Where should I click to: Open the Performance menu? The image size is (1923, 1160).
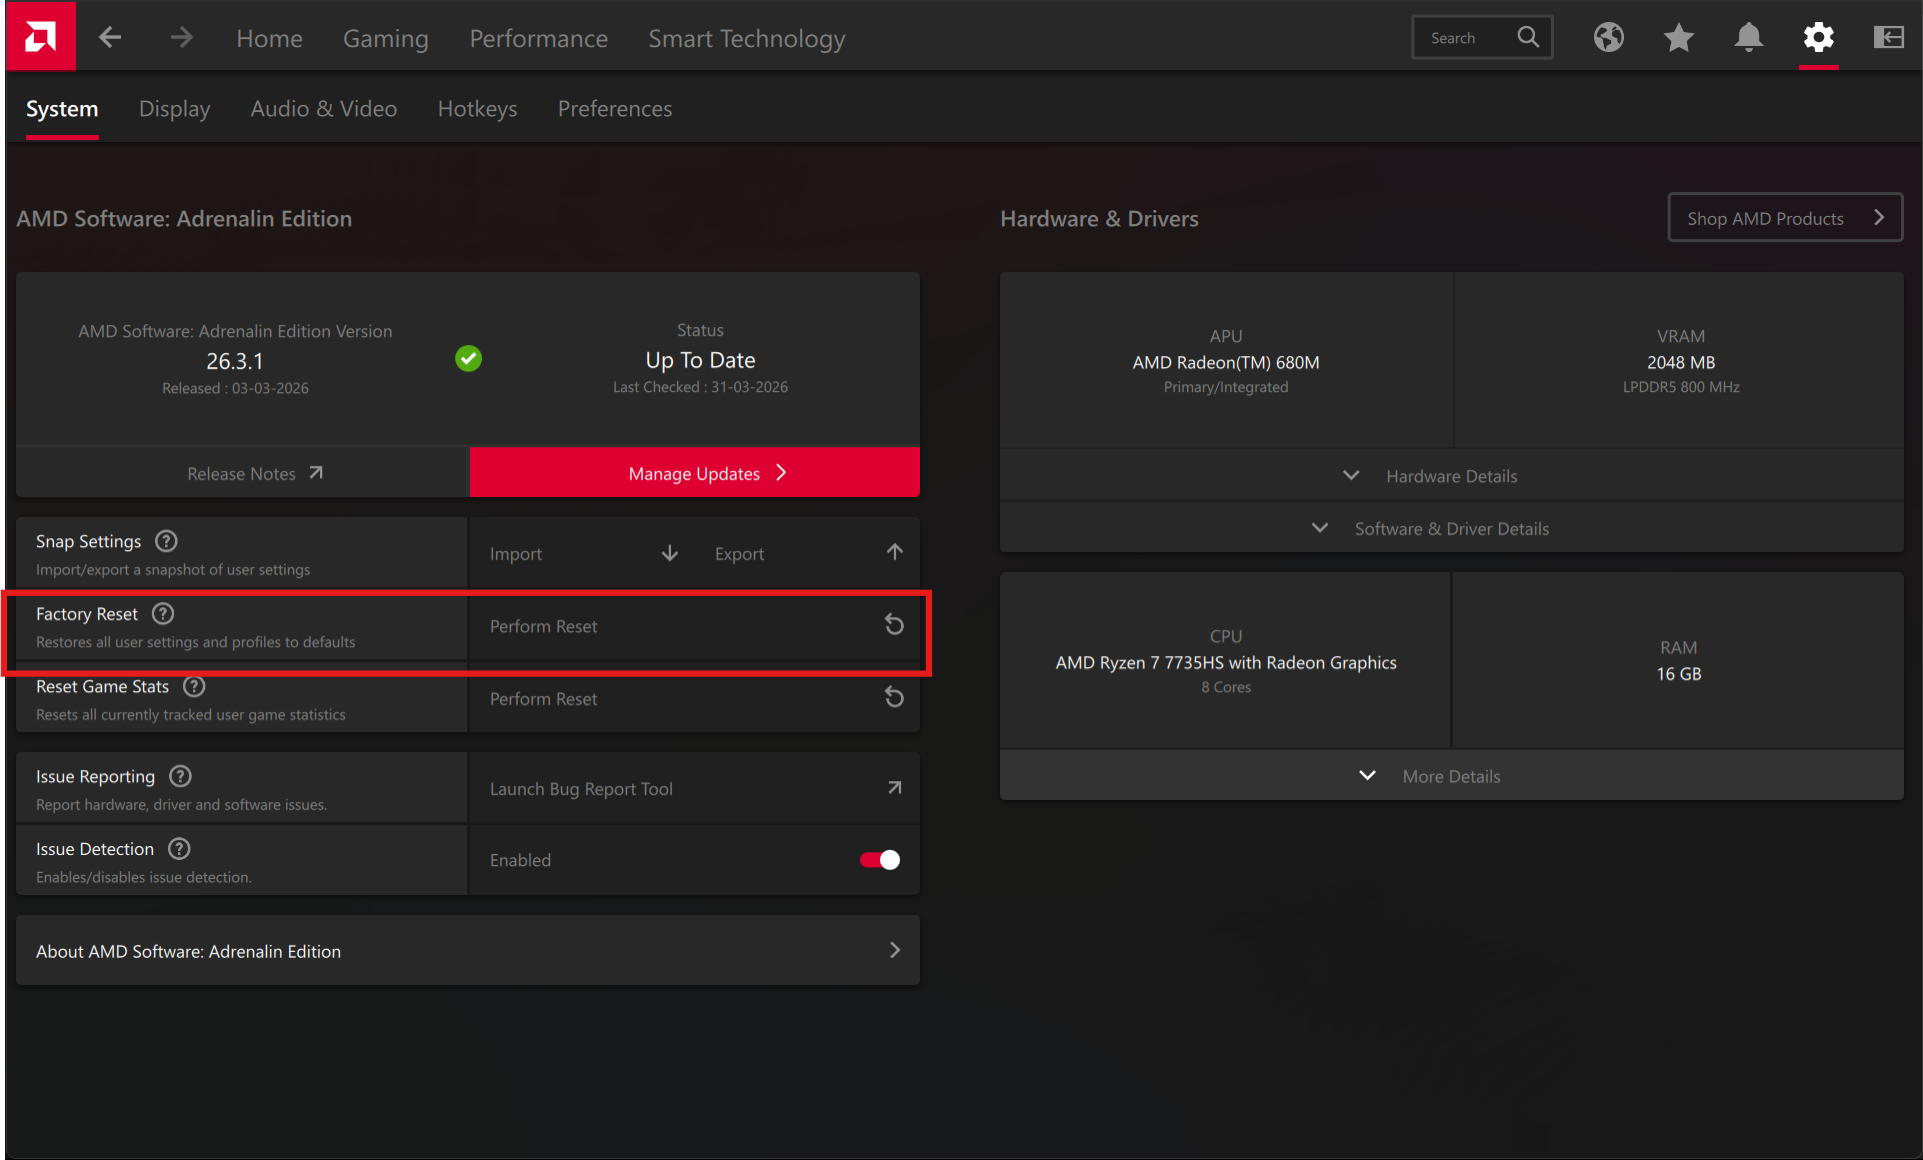[x=539, y=38]
